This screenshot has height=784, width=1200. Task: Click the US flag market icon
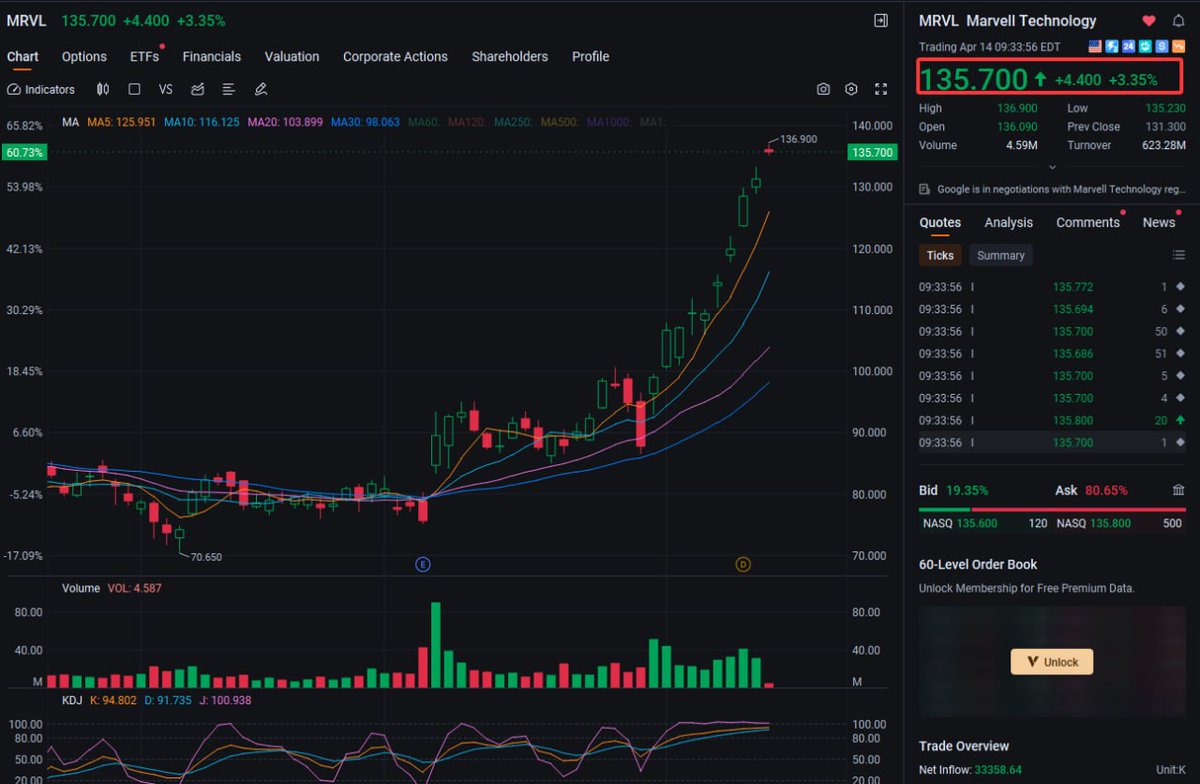[x=1094, y=46]
